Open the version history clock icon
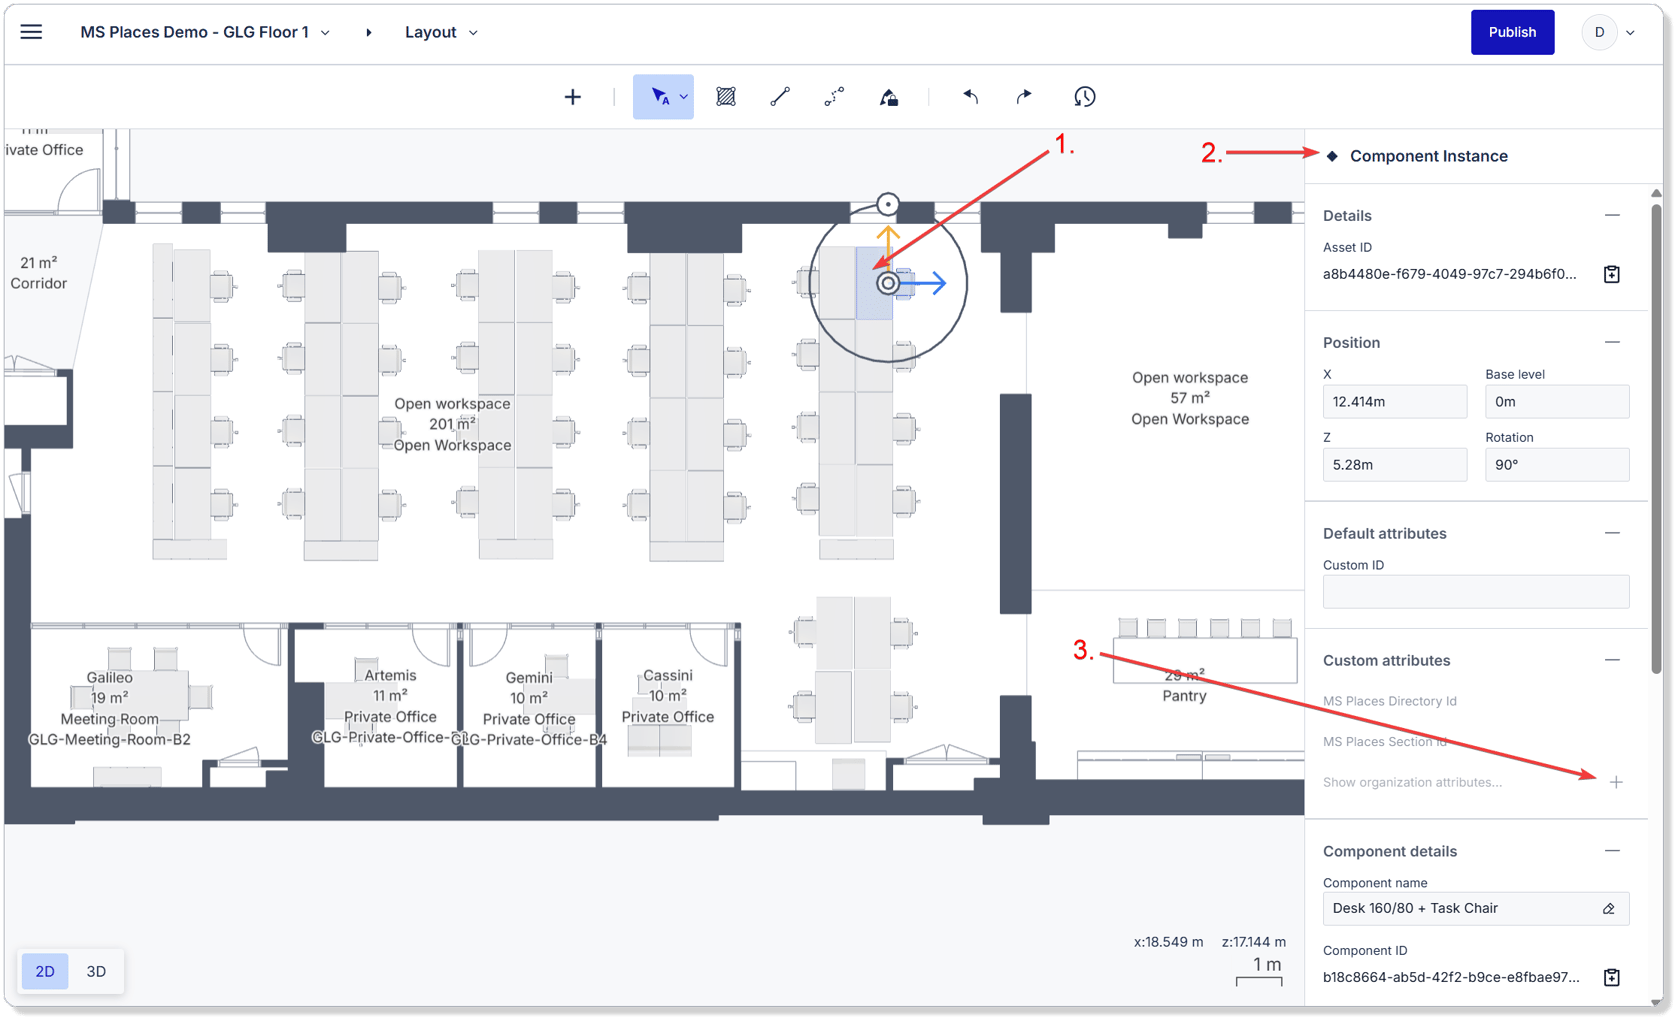This screenshot has height=1018, width=1675. point(1085,97)
